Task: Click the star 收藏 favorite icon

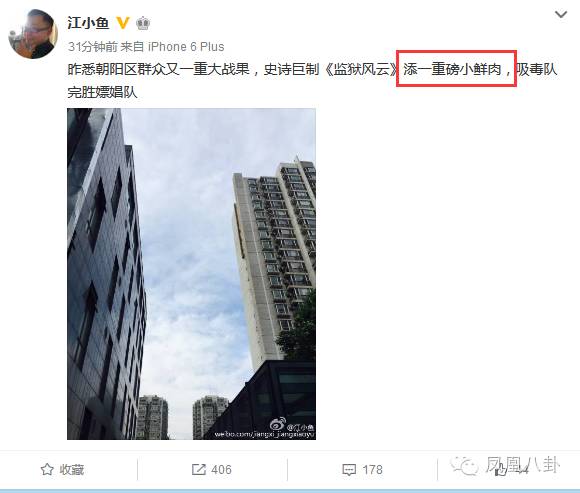Action: [47, 470]
